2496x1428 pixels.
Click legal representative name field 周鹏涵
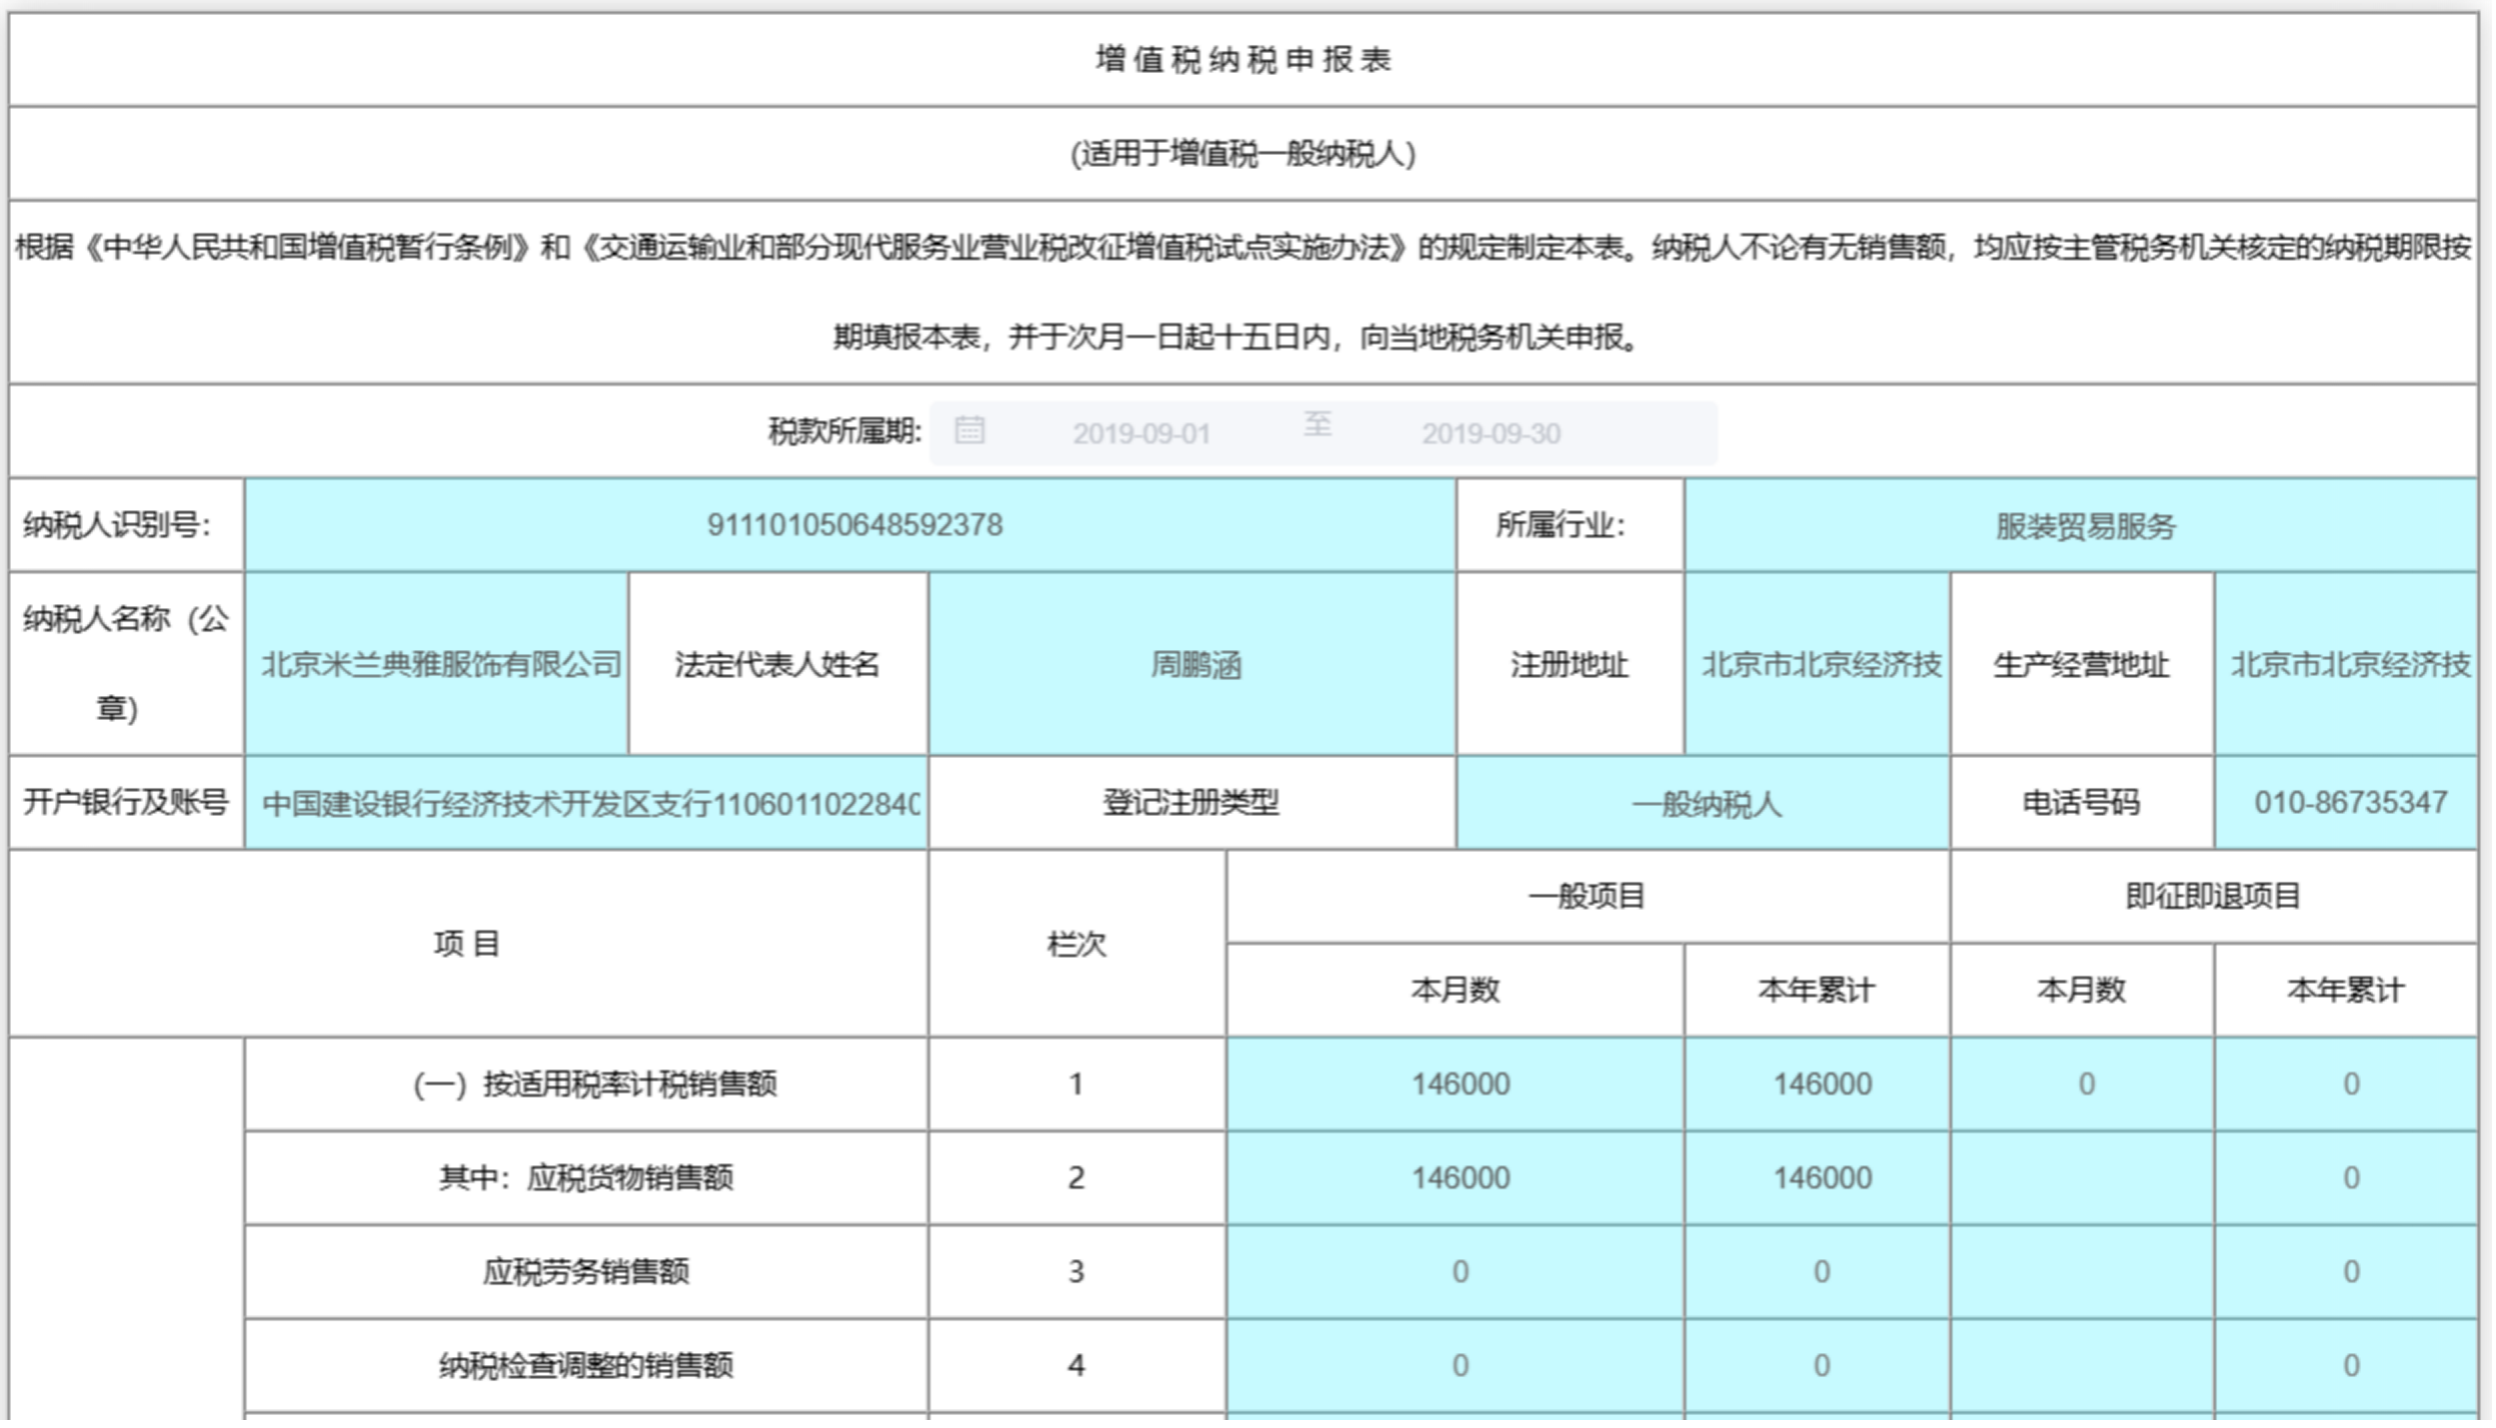pos(1194,664)
